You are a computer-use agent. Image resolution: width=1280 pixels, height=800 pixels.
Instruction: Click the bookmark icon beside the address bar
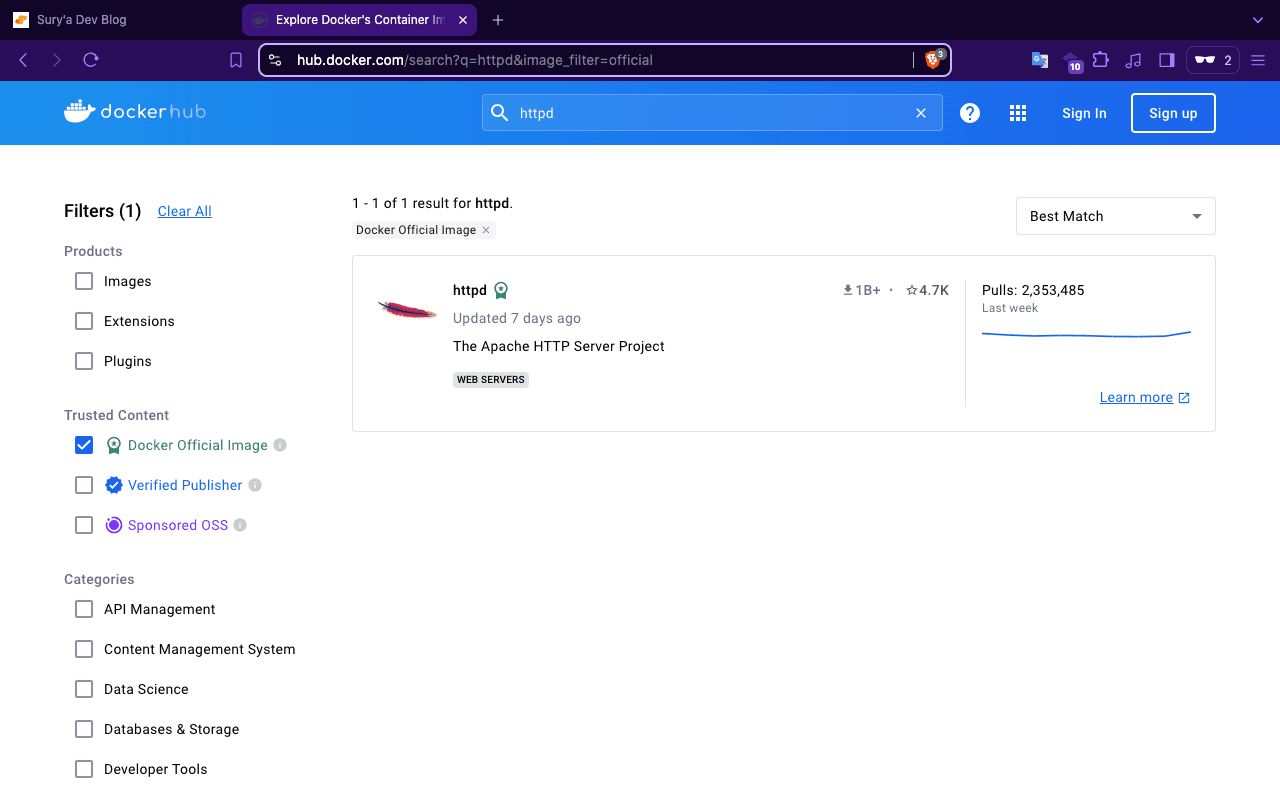(236, 60)
